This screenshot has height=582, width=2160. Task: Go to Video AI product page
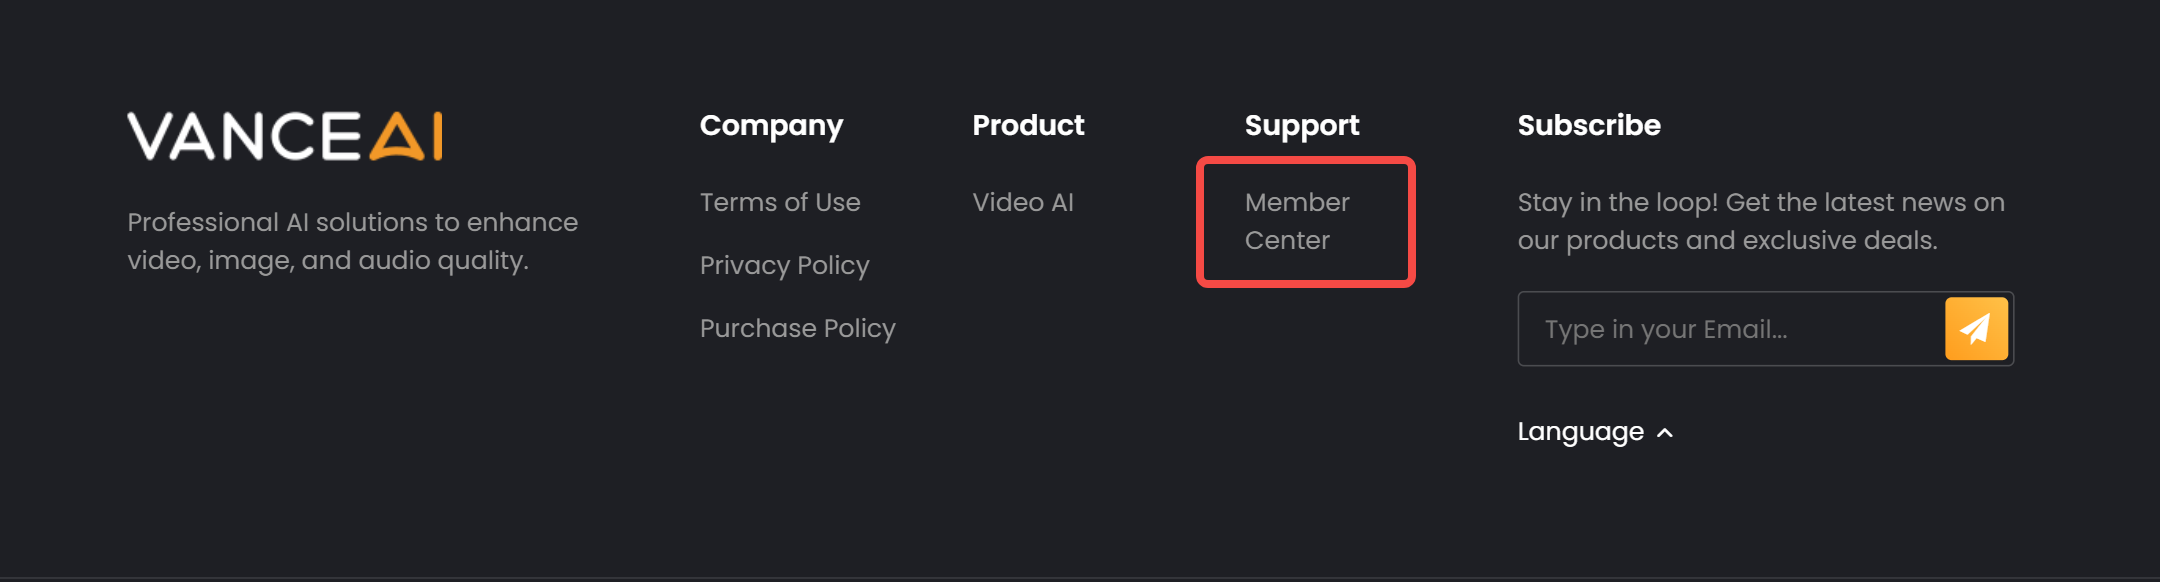point(1023,202)
